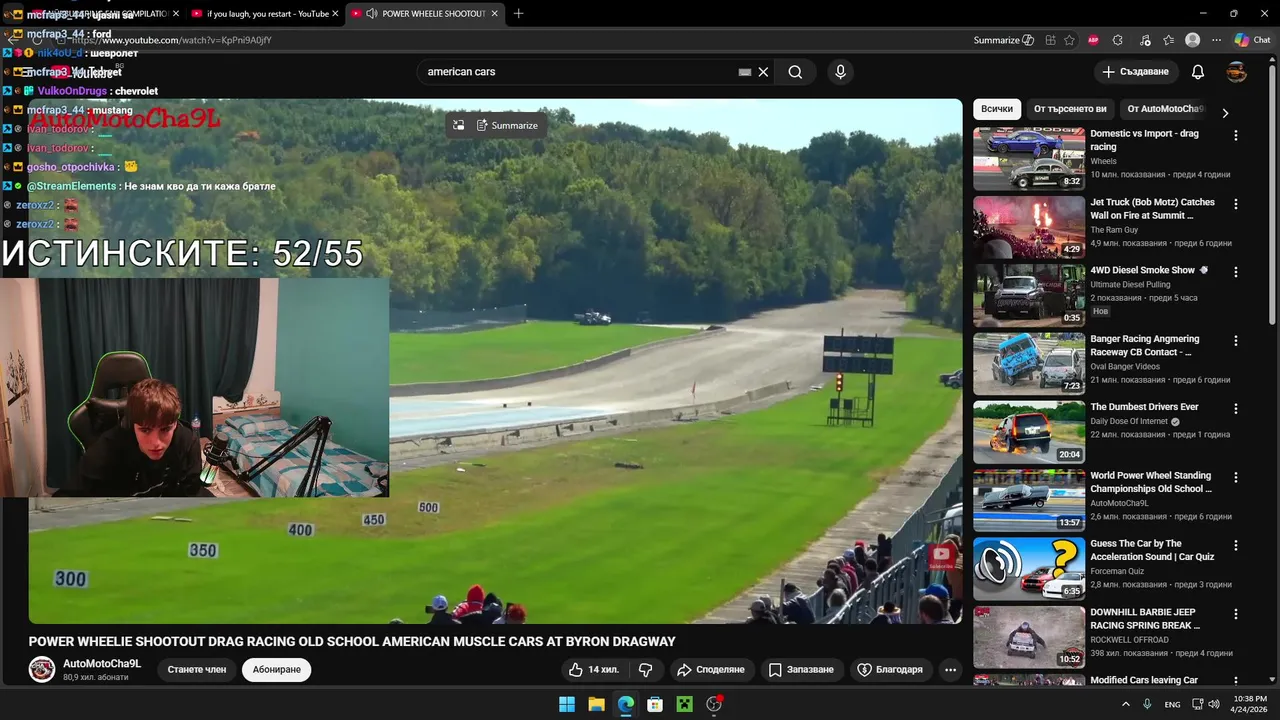Click the Summarize button in address bar
The image size is (1280, 720).
1003,40
